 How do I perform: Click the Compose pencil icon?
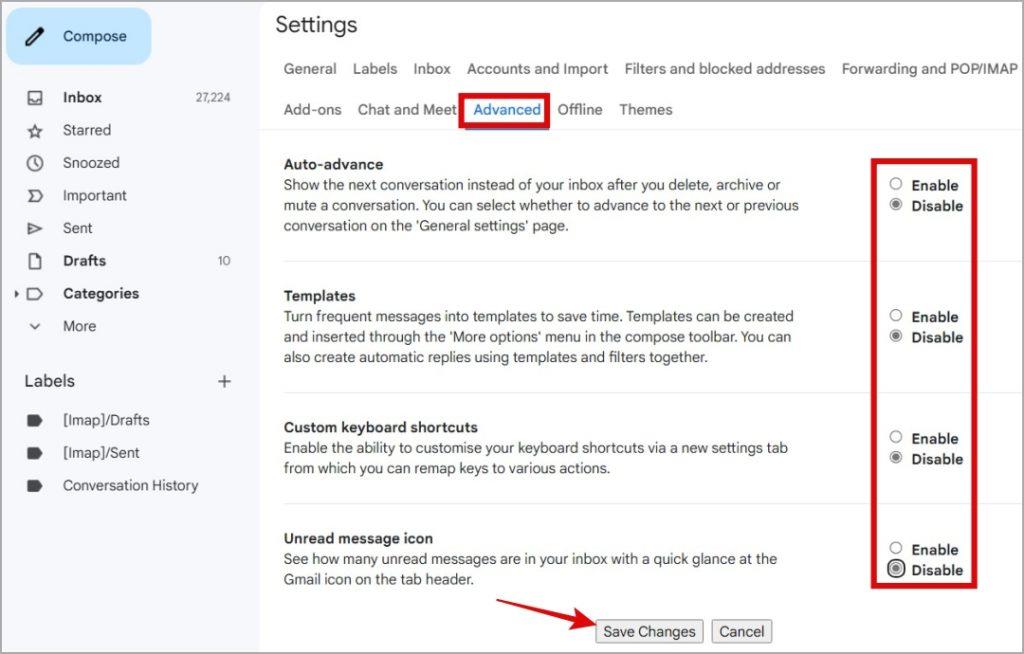[x=35, y=37]
